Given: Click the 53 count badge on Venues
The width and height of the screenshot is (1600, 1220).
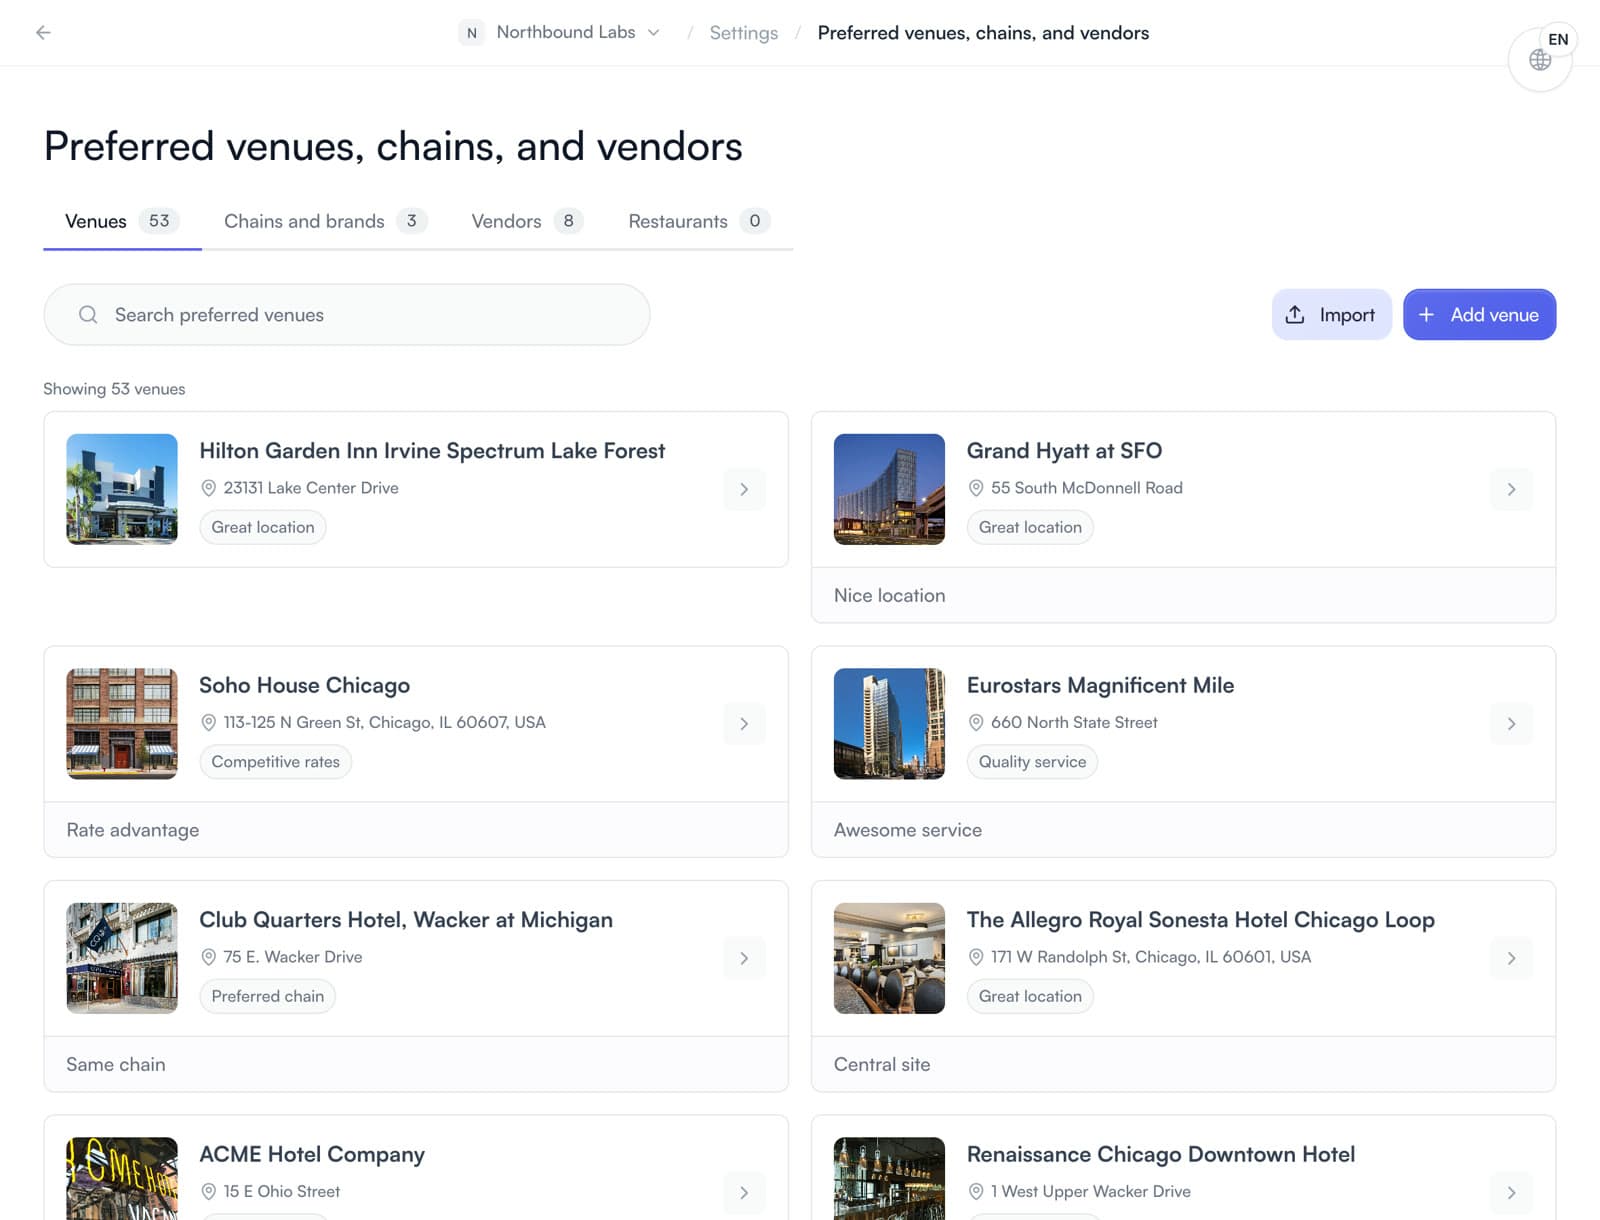Looking at the screenshot, I should pos(159,221).
